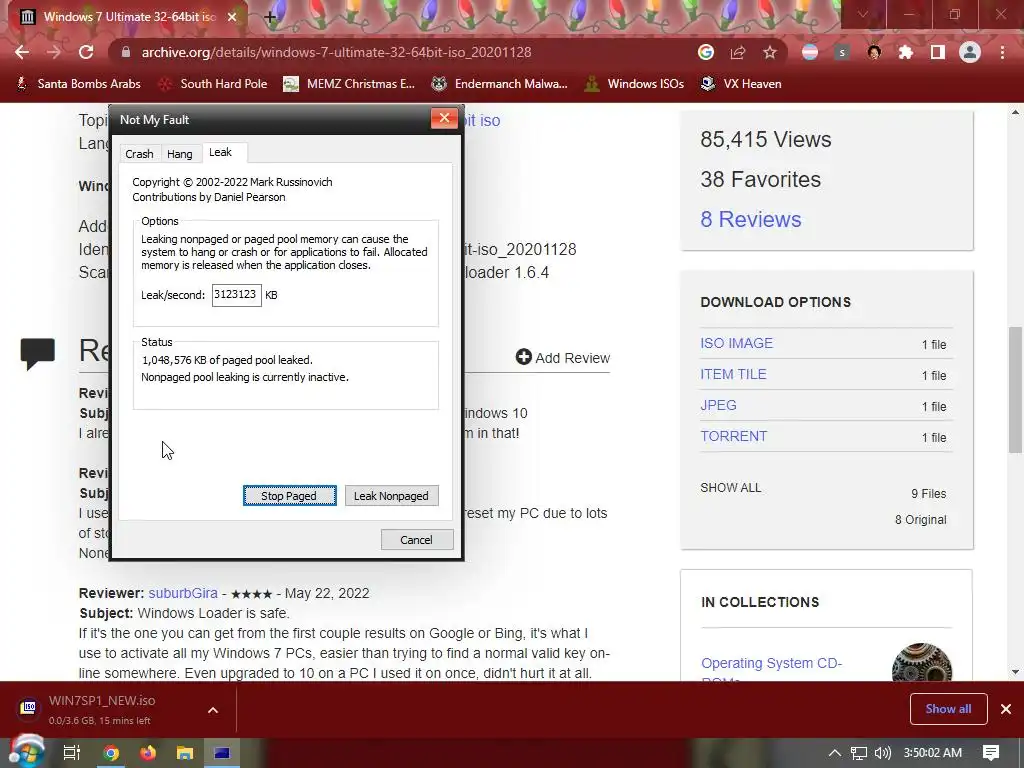1024x768 pixels.
Task: Click the Leak/second KB input field
Action: tap(236, 295)
